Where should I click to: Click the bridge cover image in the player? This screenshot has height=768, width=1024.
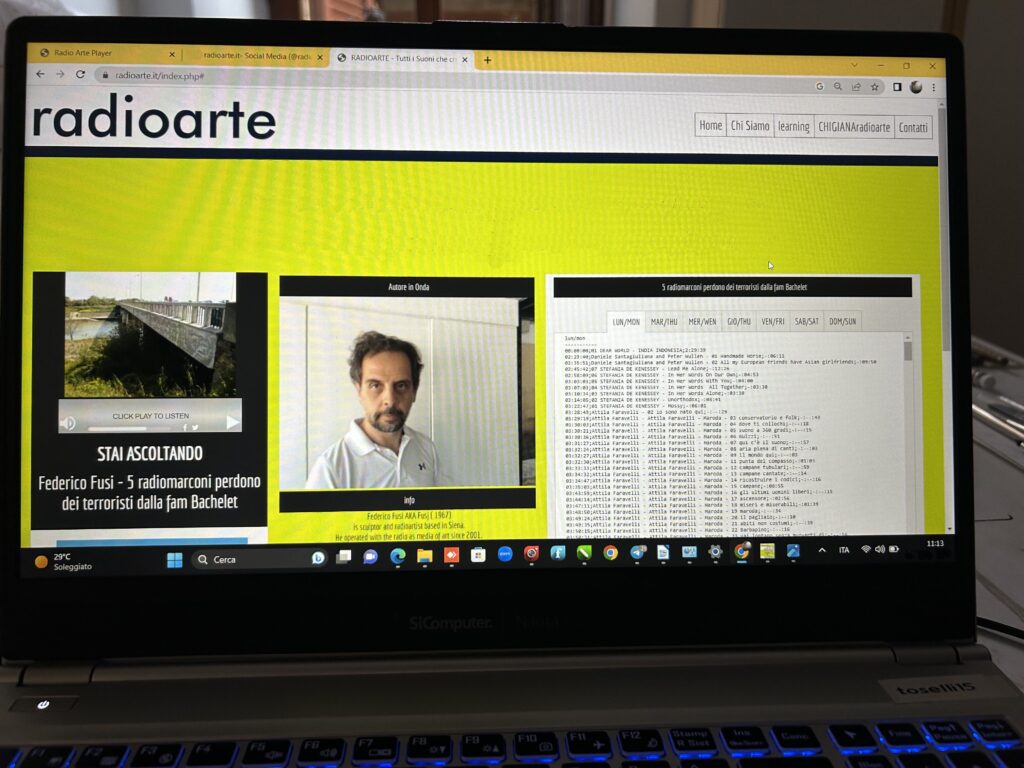[x=150, y=335]
